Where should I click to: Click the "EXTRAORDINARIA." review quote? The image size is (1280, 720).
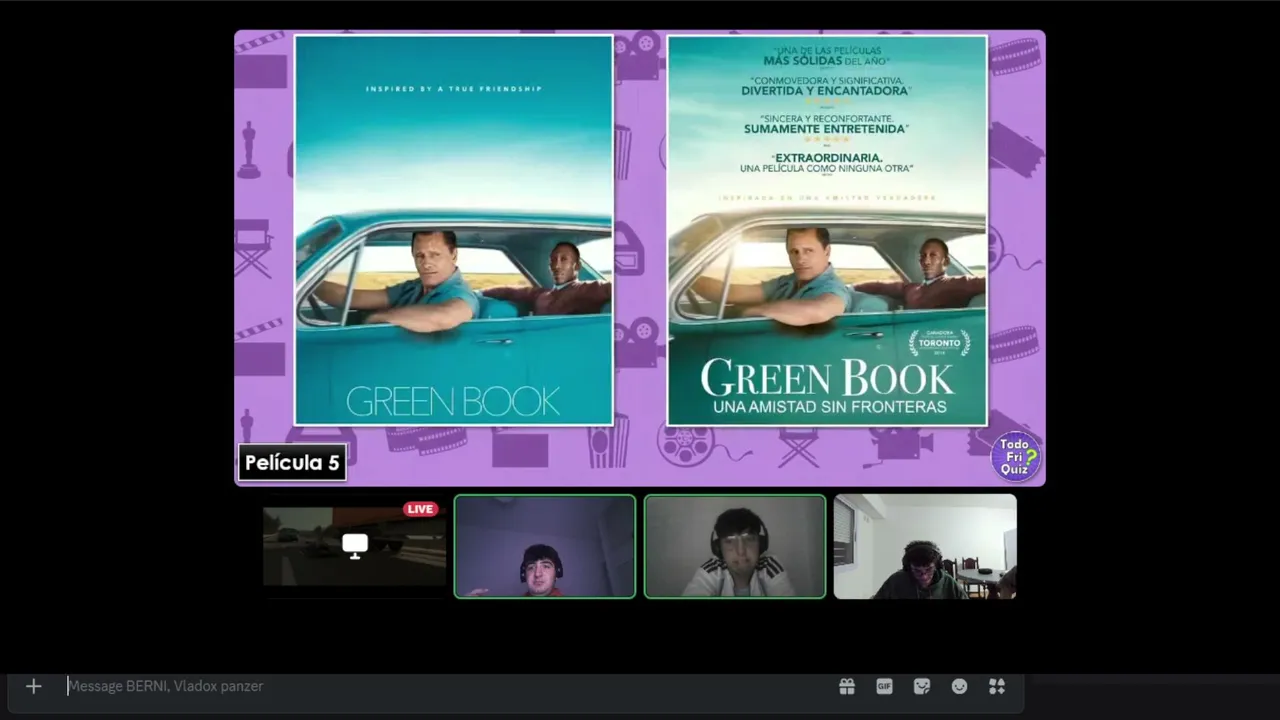pos(827,158)
